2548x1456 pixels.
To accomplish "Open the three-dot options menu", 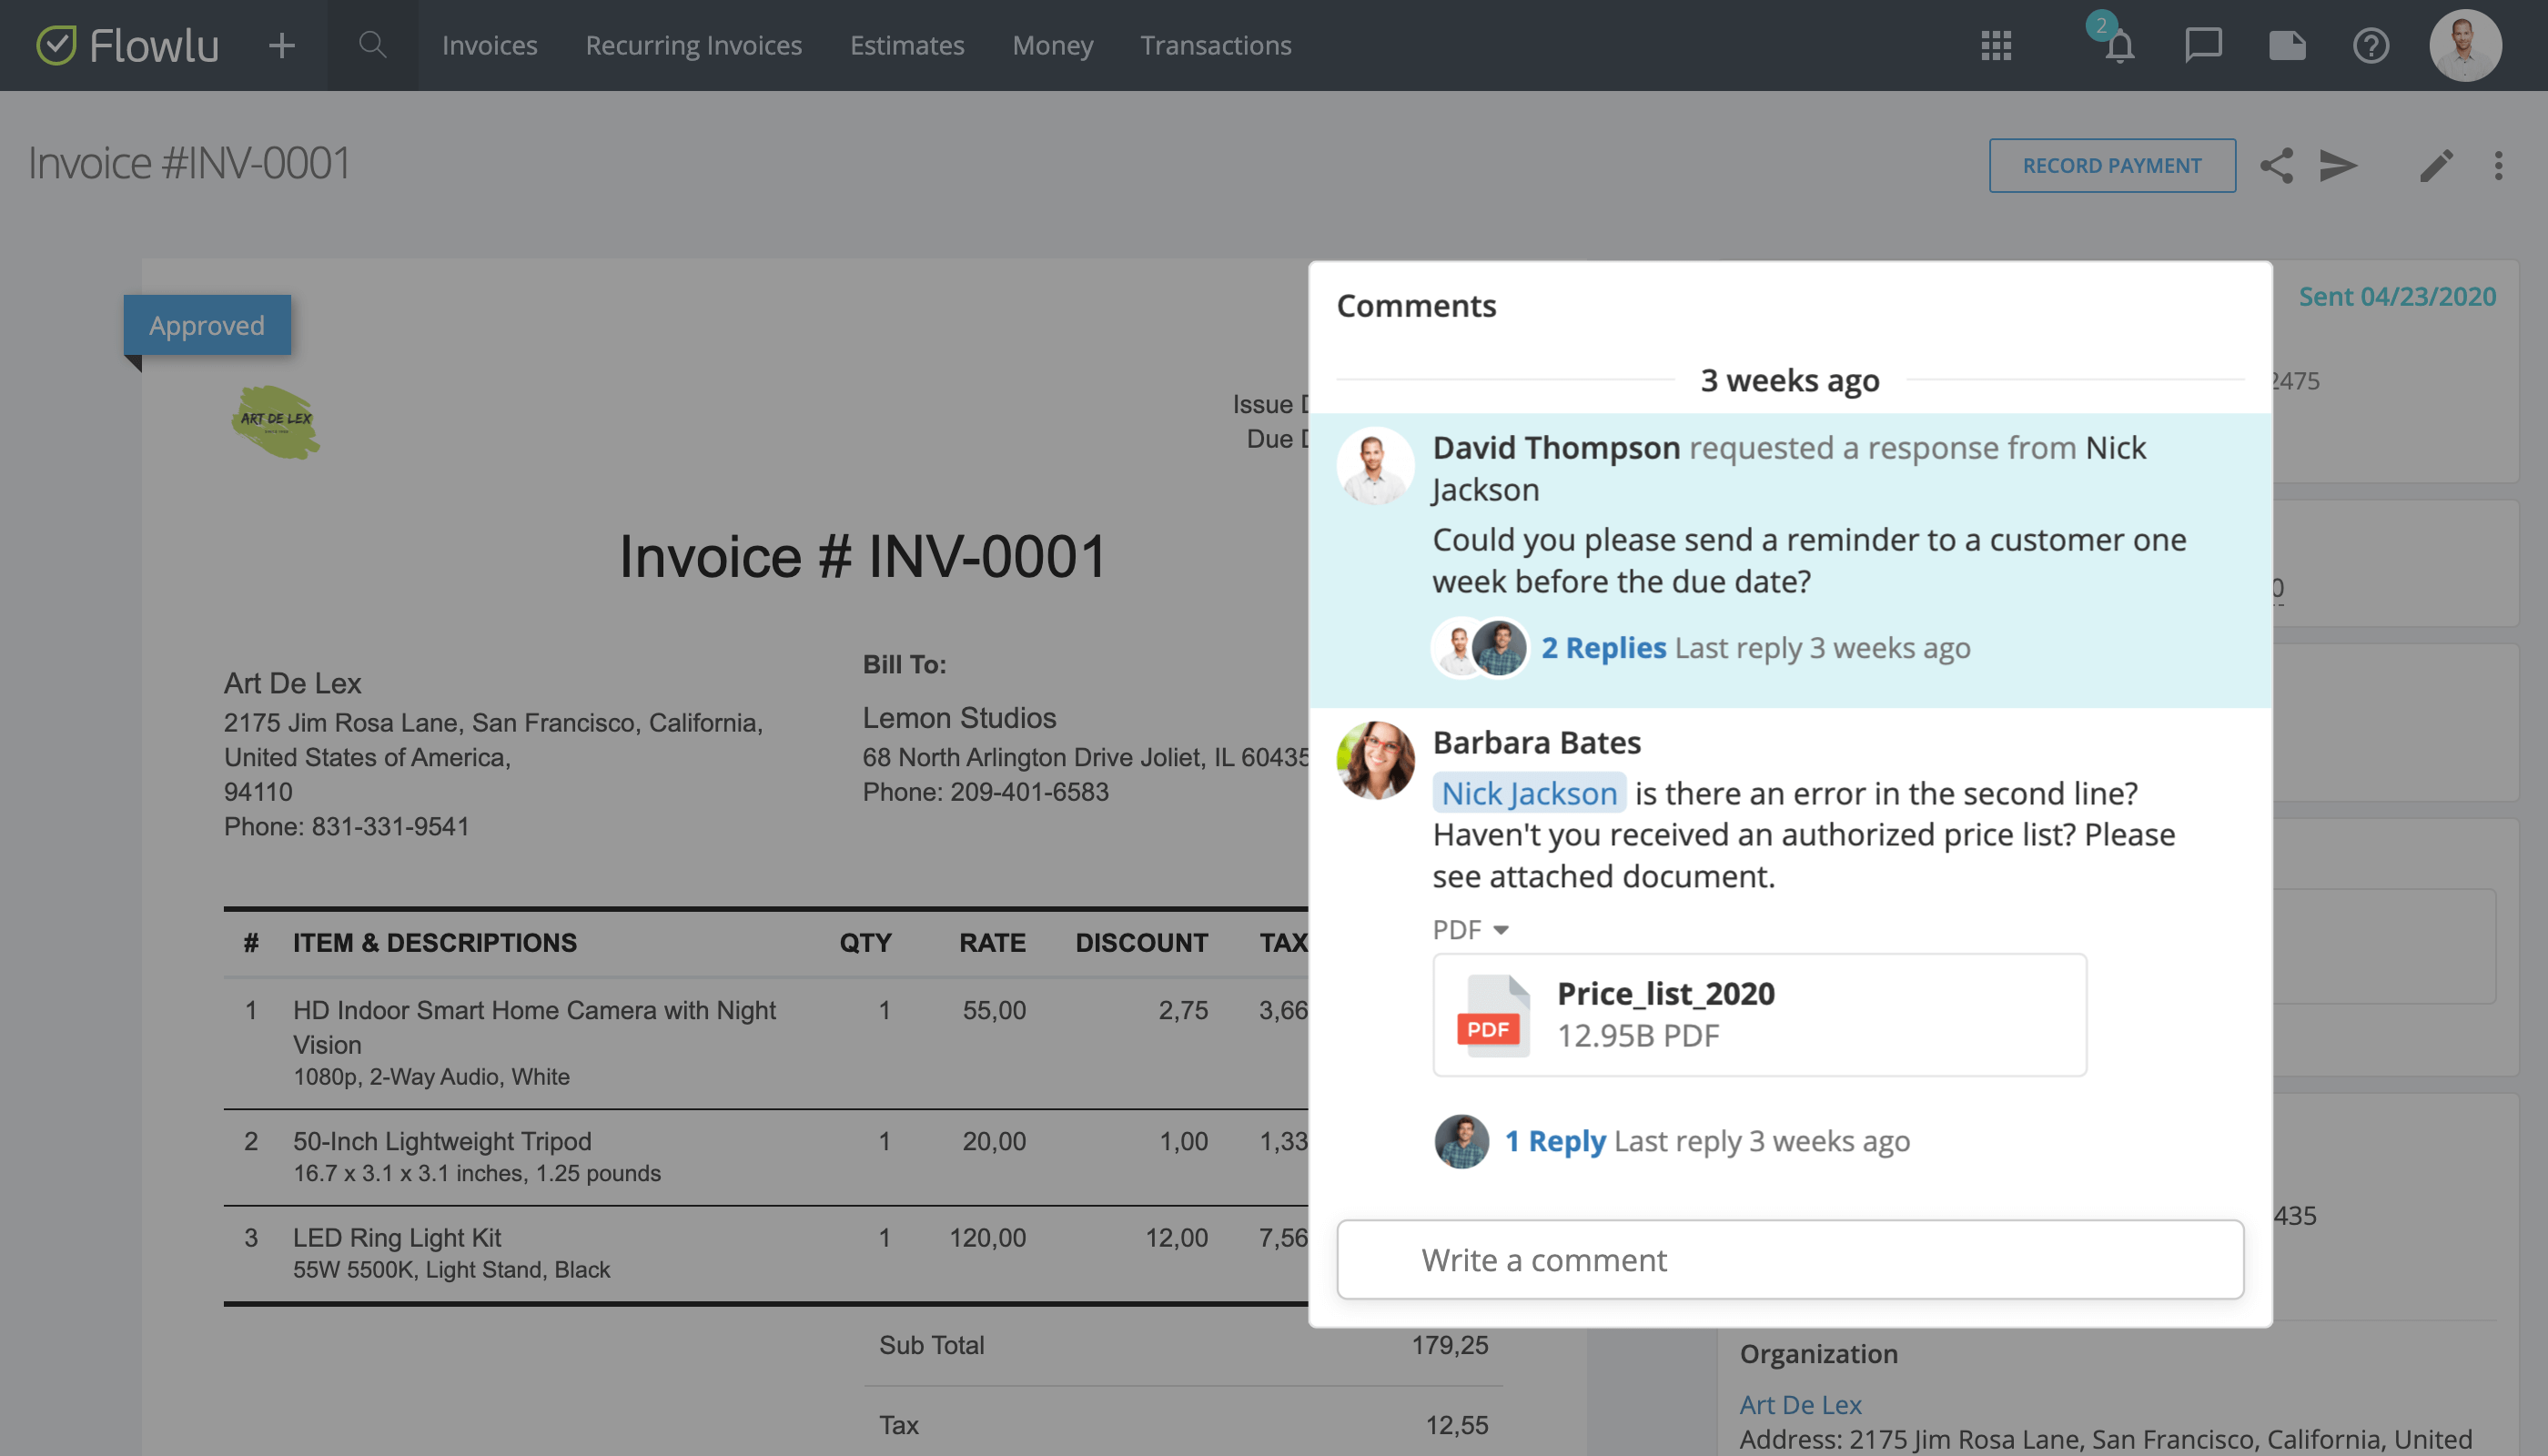I will [x=2498, y=165].
